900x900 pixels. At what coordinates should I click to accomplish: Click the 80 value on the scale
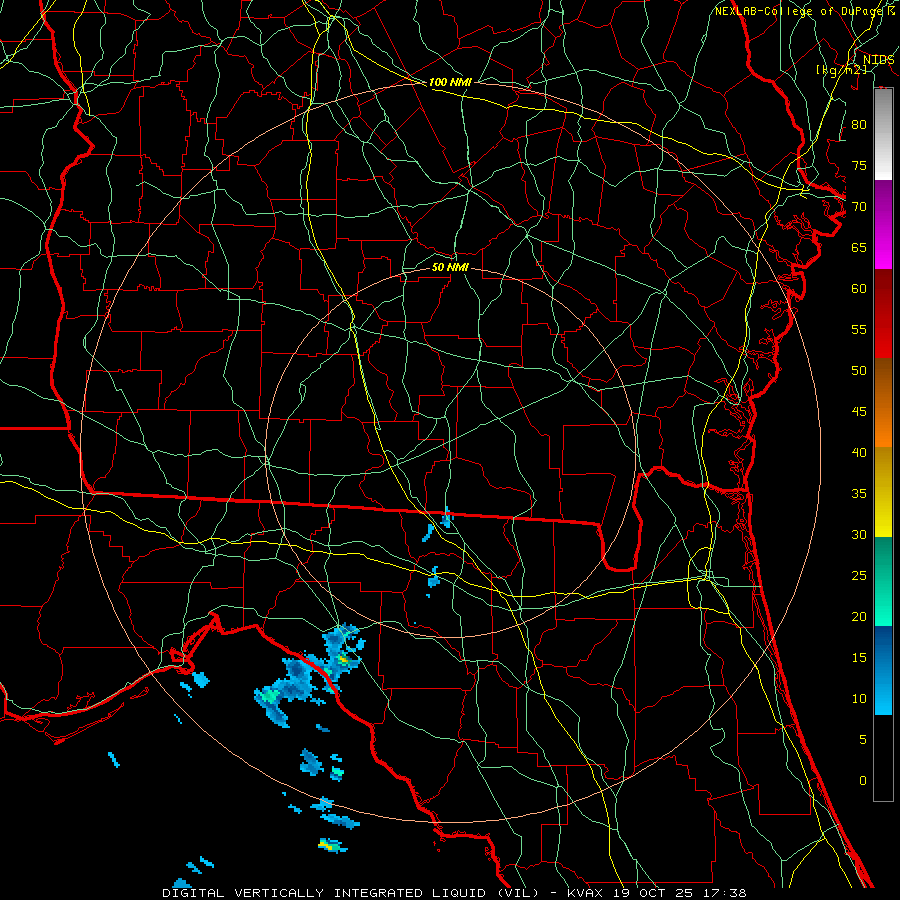(x=859, y=125)
